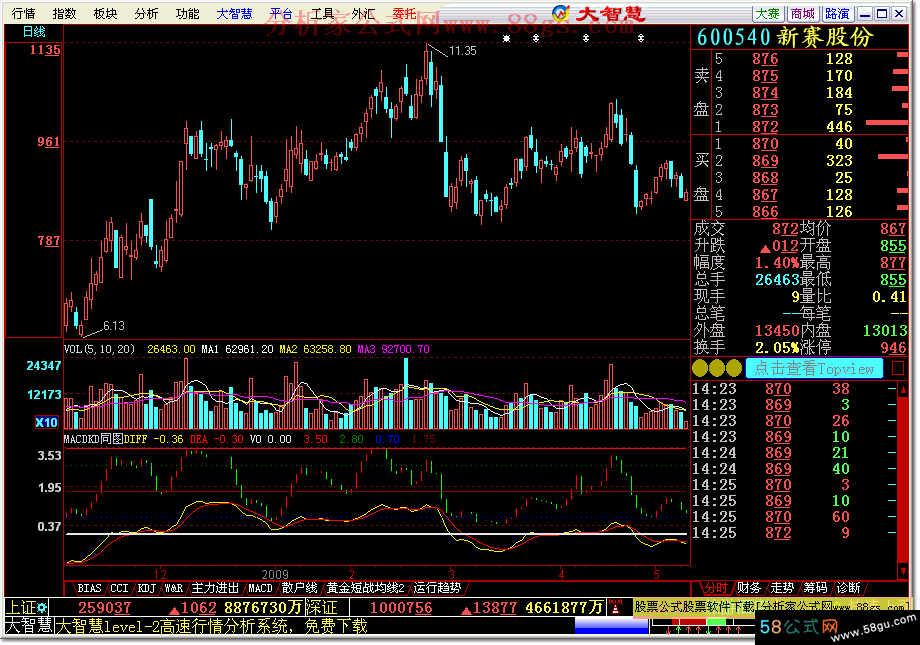Open the 外汇 menu
This screenshot has width=920, height=645.
click(x=363, y=13)
